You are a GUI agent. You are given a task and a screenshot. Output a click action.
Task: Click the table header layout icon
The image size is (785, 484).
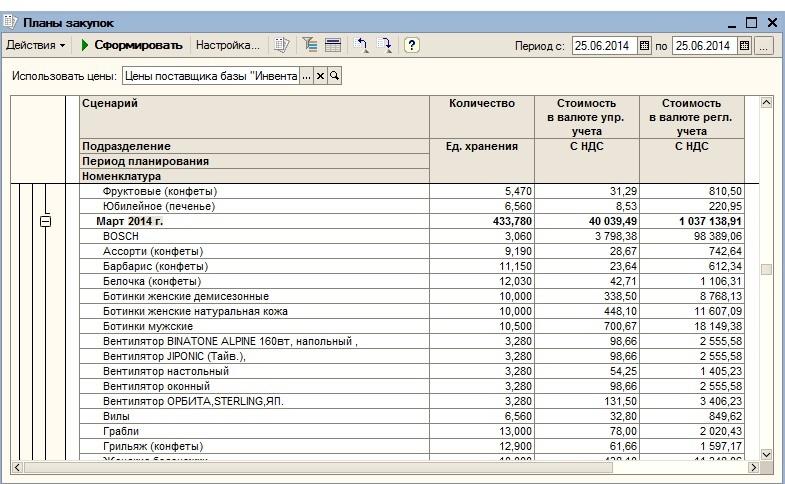point(333,45)
